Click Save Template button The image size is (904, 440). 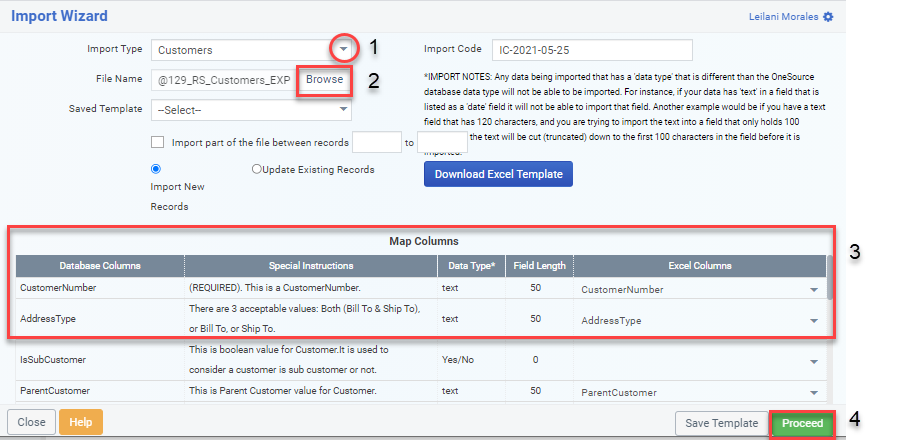pos(721,423)
